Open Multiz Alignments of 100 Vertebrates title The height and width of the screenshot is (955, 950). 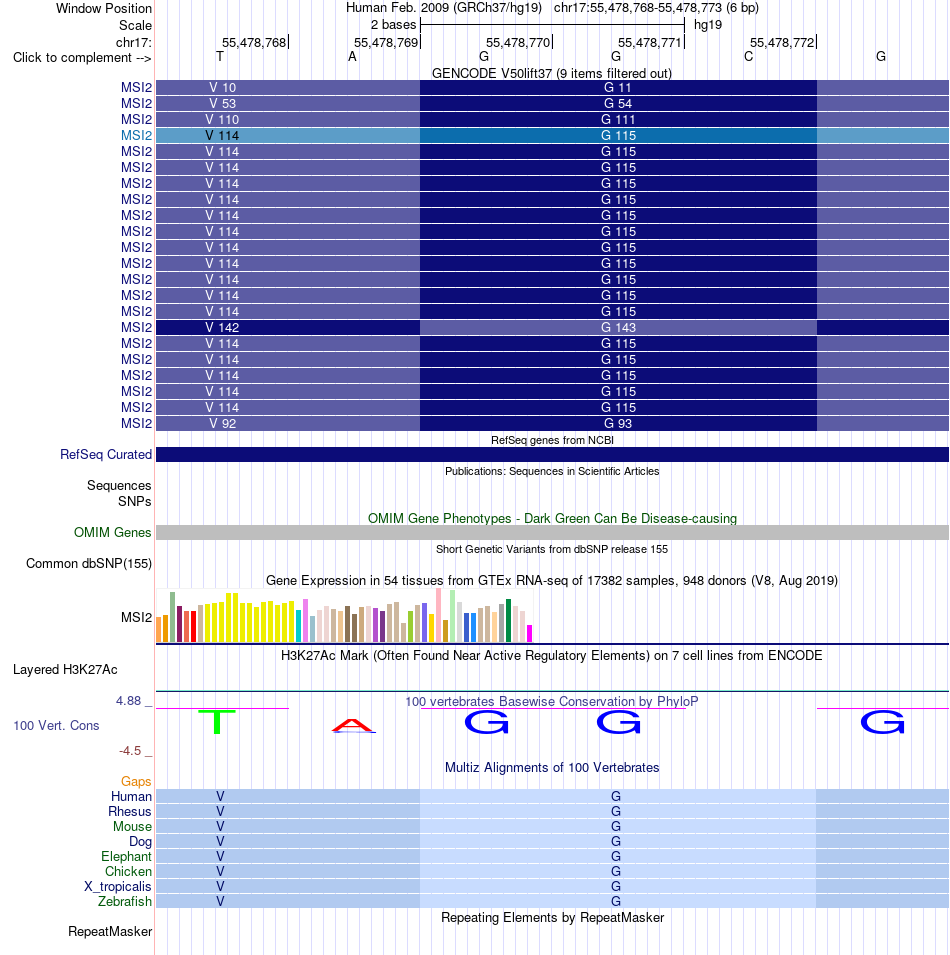coord(552,767)
